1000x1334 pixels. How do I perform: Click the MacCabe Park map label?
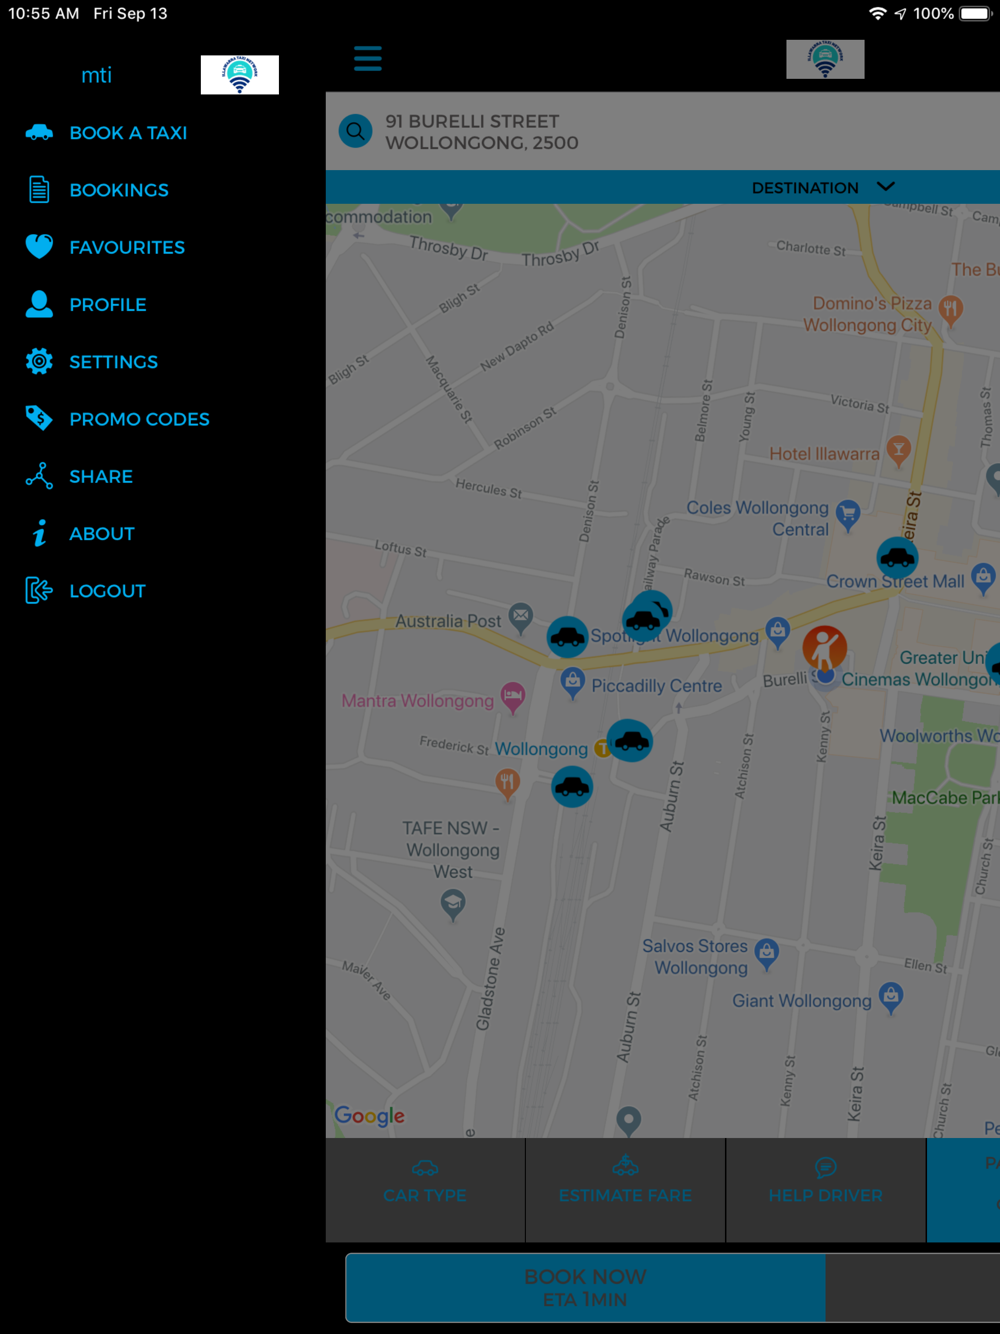pyautogui.click(x=945, y=797)
